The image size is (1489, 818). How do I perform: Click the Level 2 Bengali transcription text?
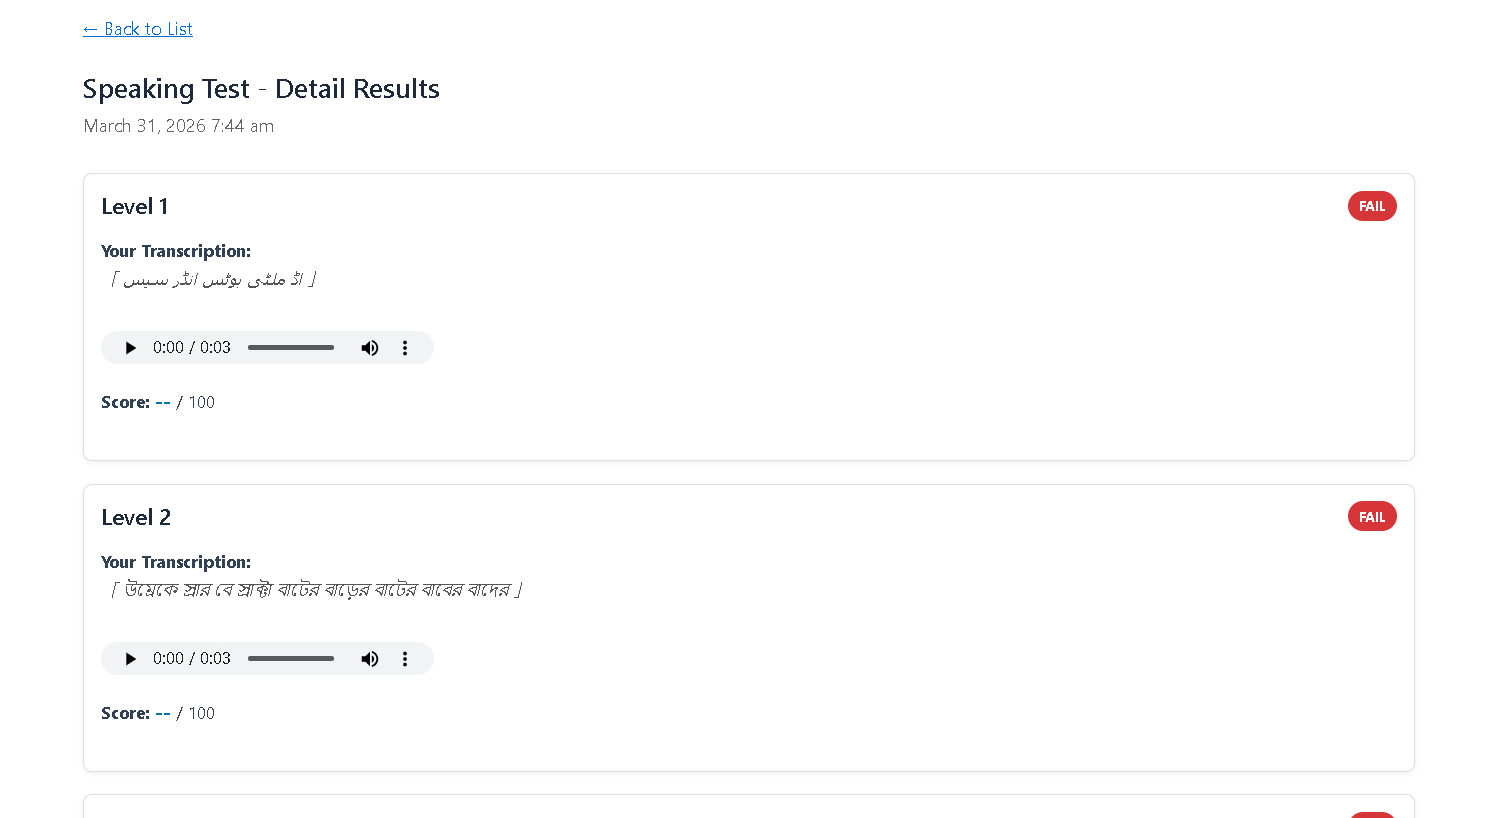click(x=316, y=590)
